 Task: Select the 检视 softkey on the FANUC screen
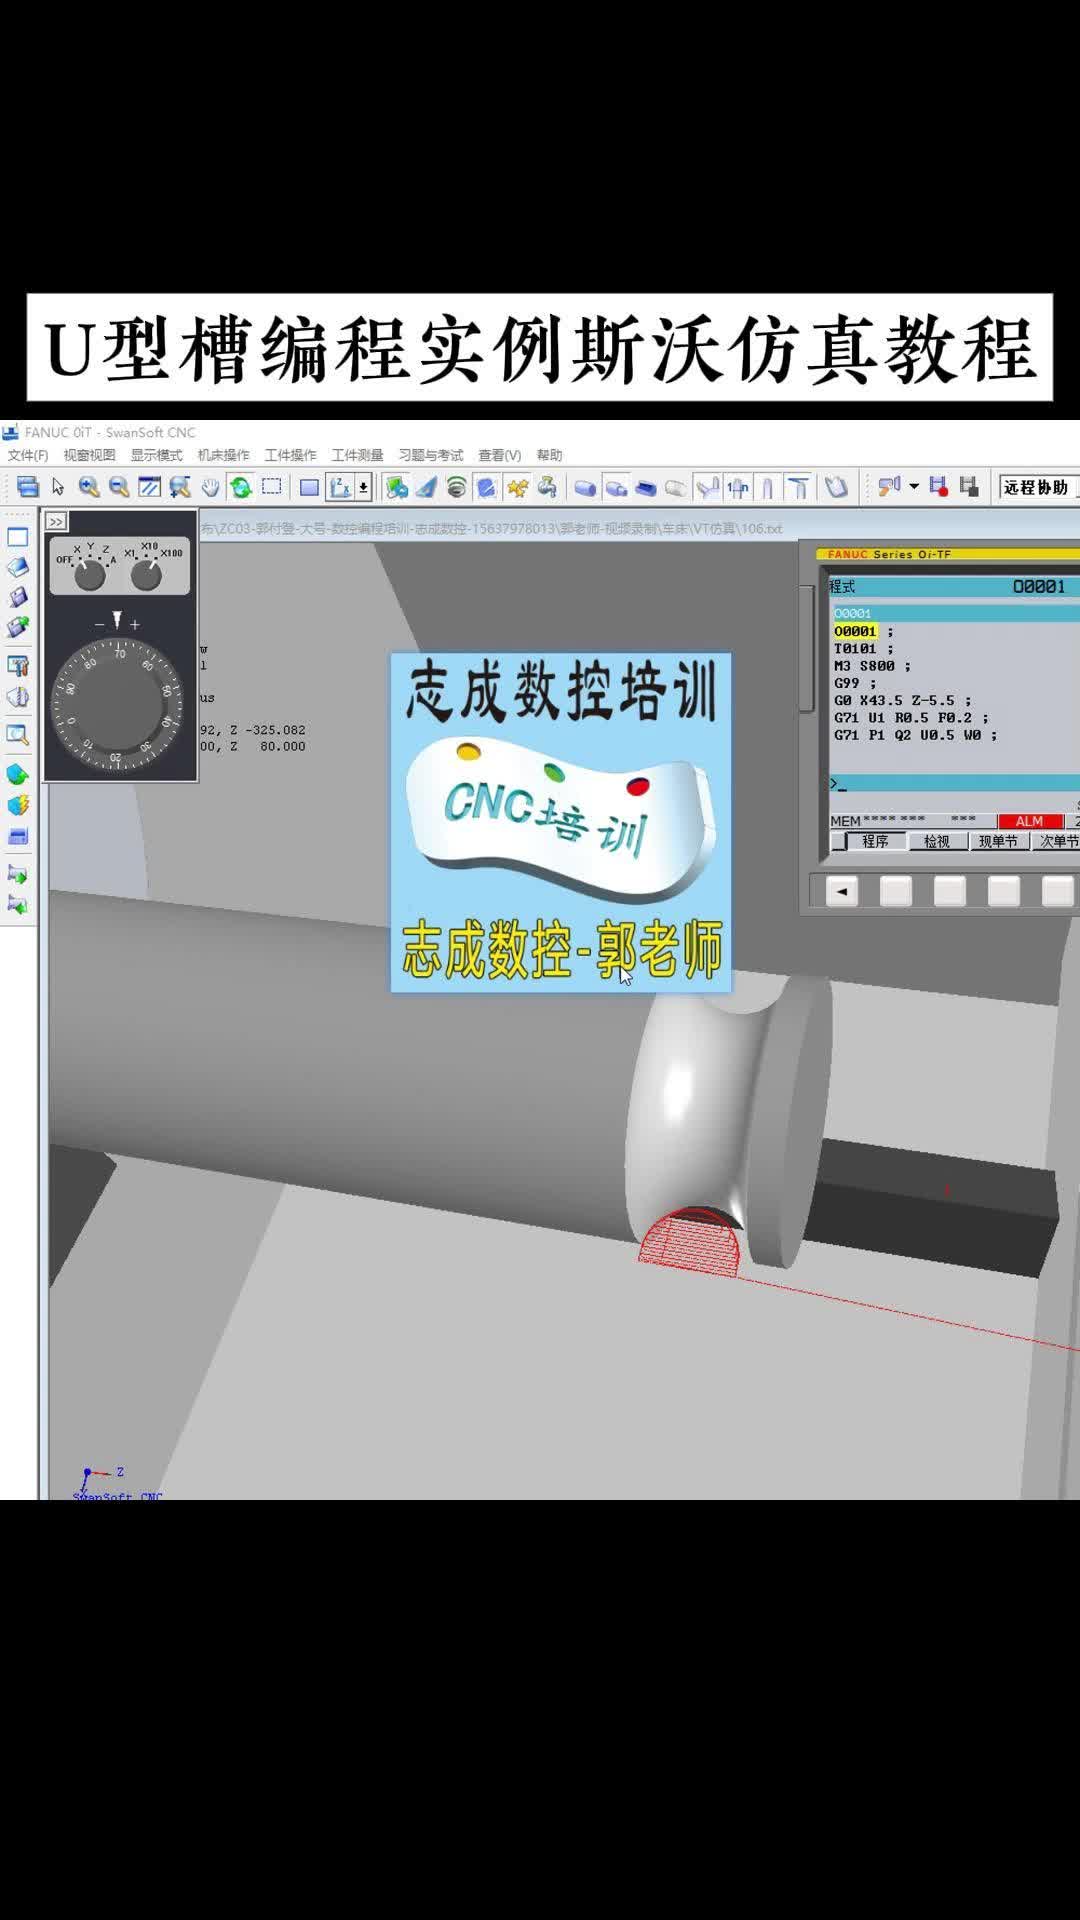click(937, 842)
